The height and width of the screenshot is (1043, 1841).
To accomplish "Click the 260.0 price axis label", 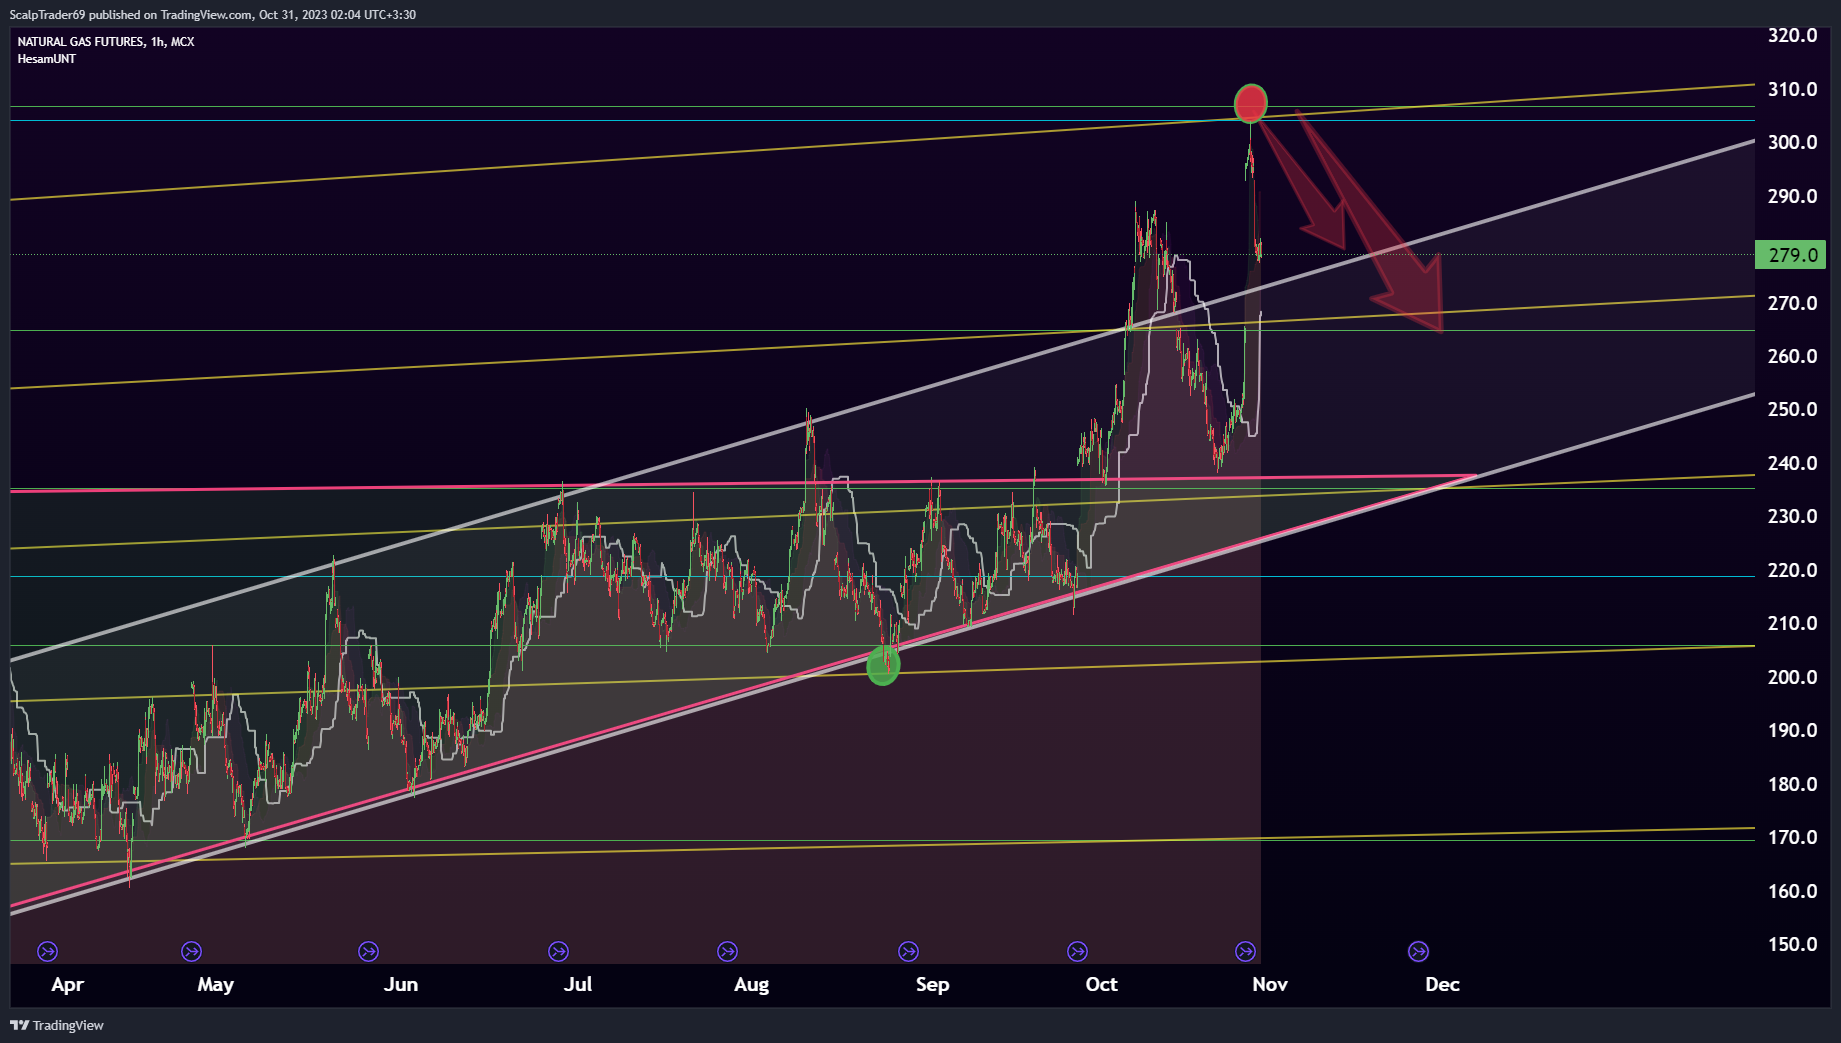I will click(x=1792, y=356).
